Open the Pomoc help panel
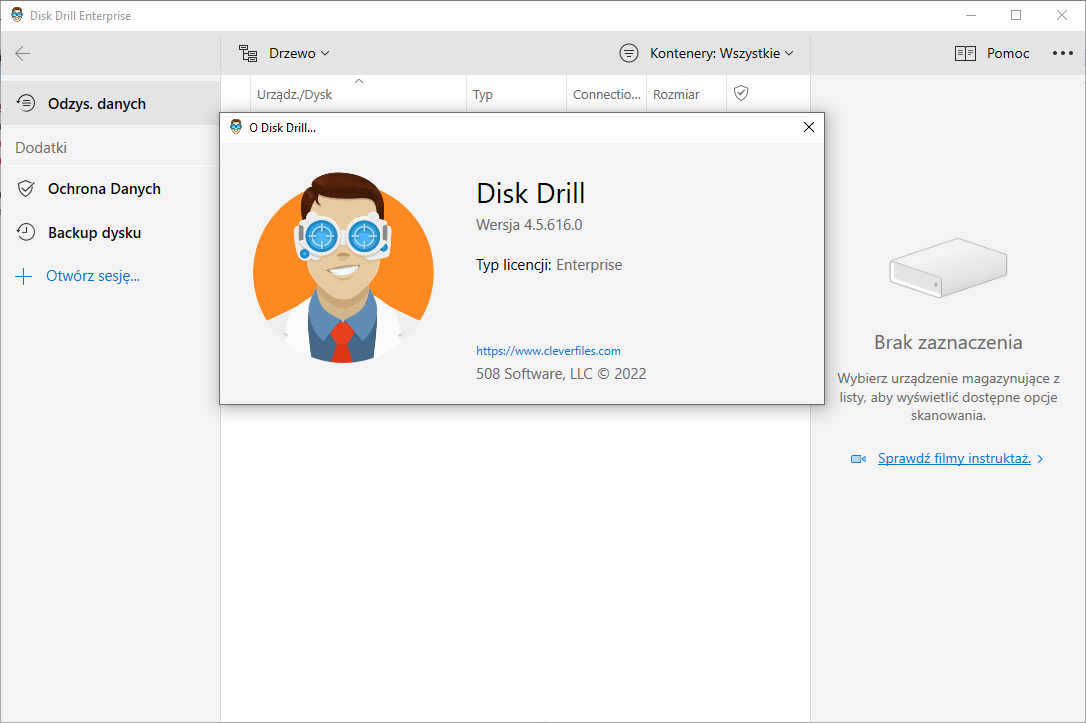Image resolution: width=1086 pixels, height=723 pixels. (1008, 53)
